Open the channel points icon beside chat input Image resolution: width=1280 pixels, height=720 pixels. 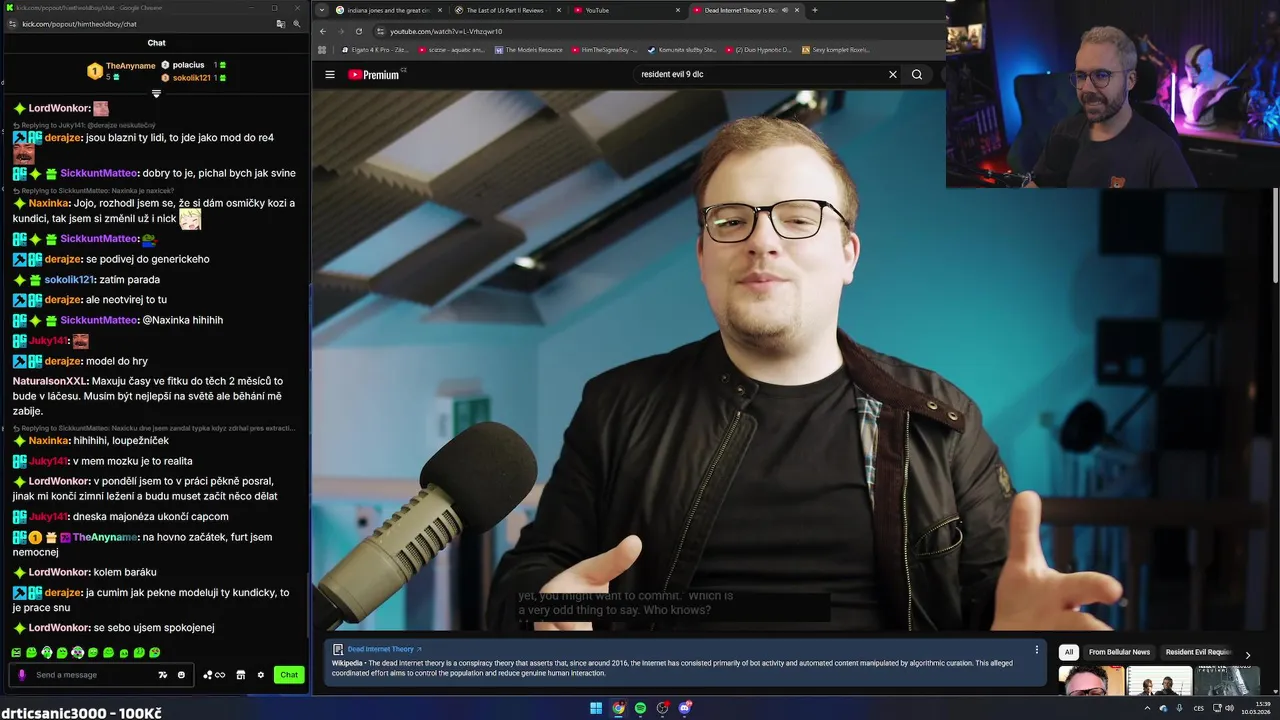tap(214, 675)
